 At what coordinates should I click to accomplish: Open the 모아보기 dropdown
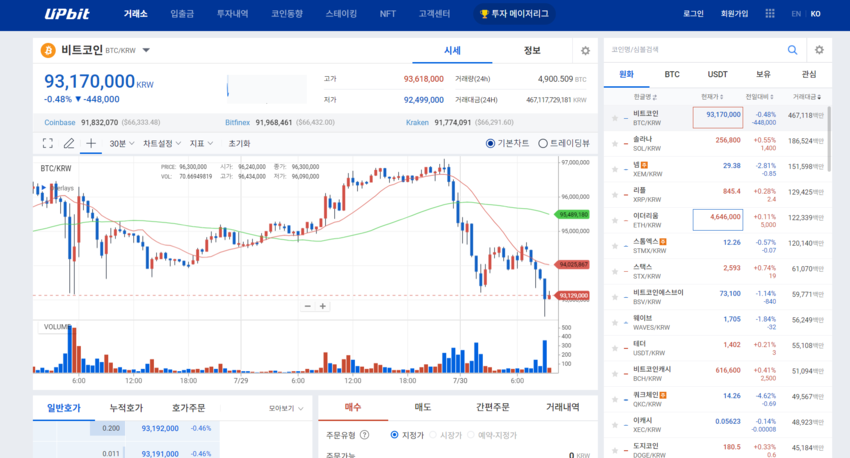coord(286,408)
